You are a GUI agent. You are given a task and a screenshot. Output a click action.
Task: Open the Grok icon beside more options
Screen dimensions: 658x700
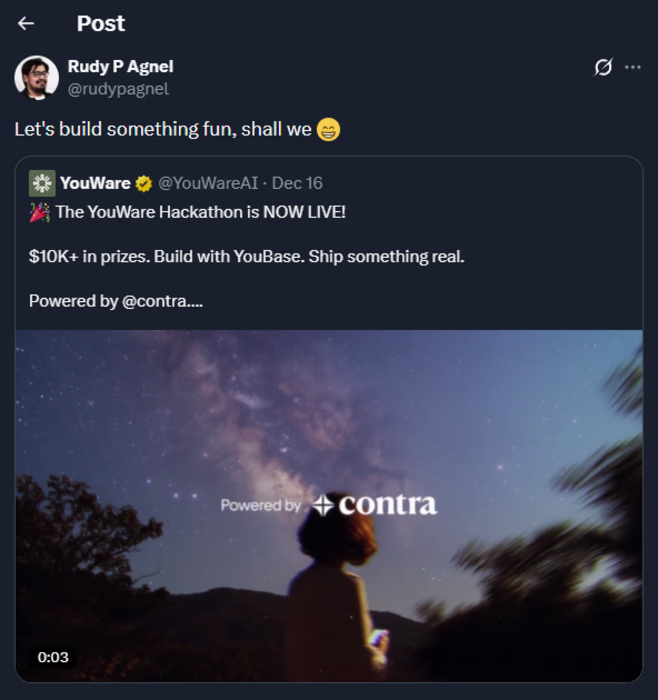click(603, 67)
